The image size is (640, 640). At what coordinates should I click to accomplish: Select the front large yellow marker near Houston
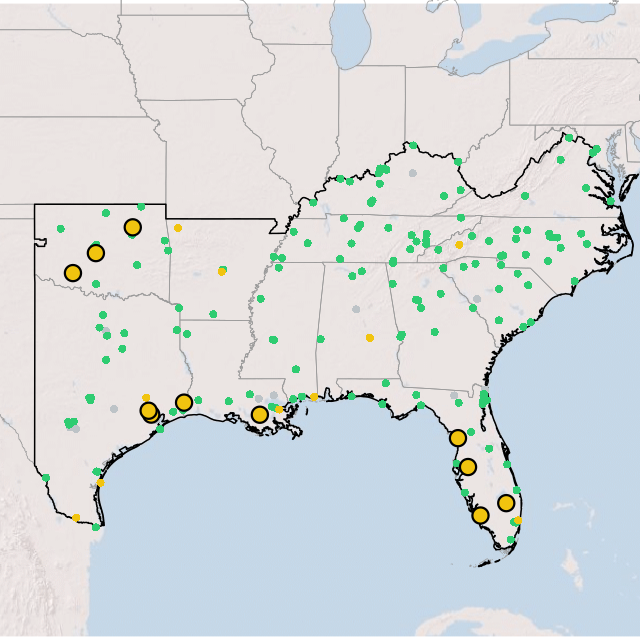[x=149, y=411]
